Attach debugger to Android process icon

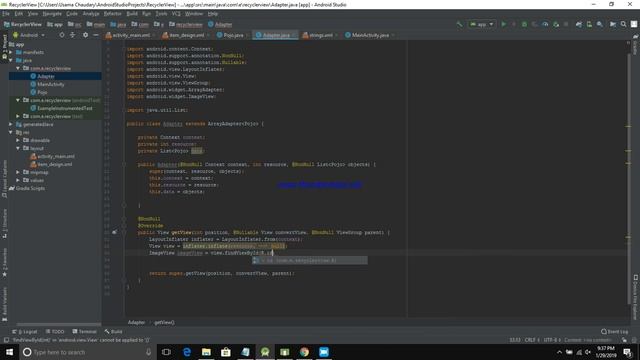point(556,24)
